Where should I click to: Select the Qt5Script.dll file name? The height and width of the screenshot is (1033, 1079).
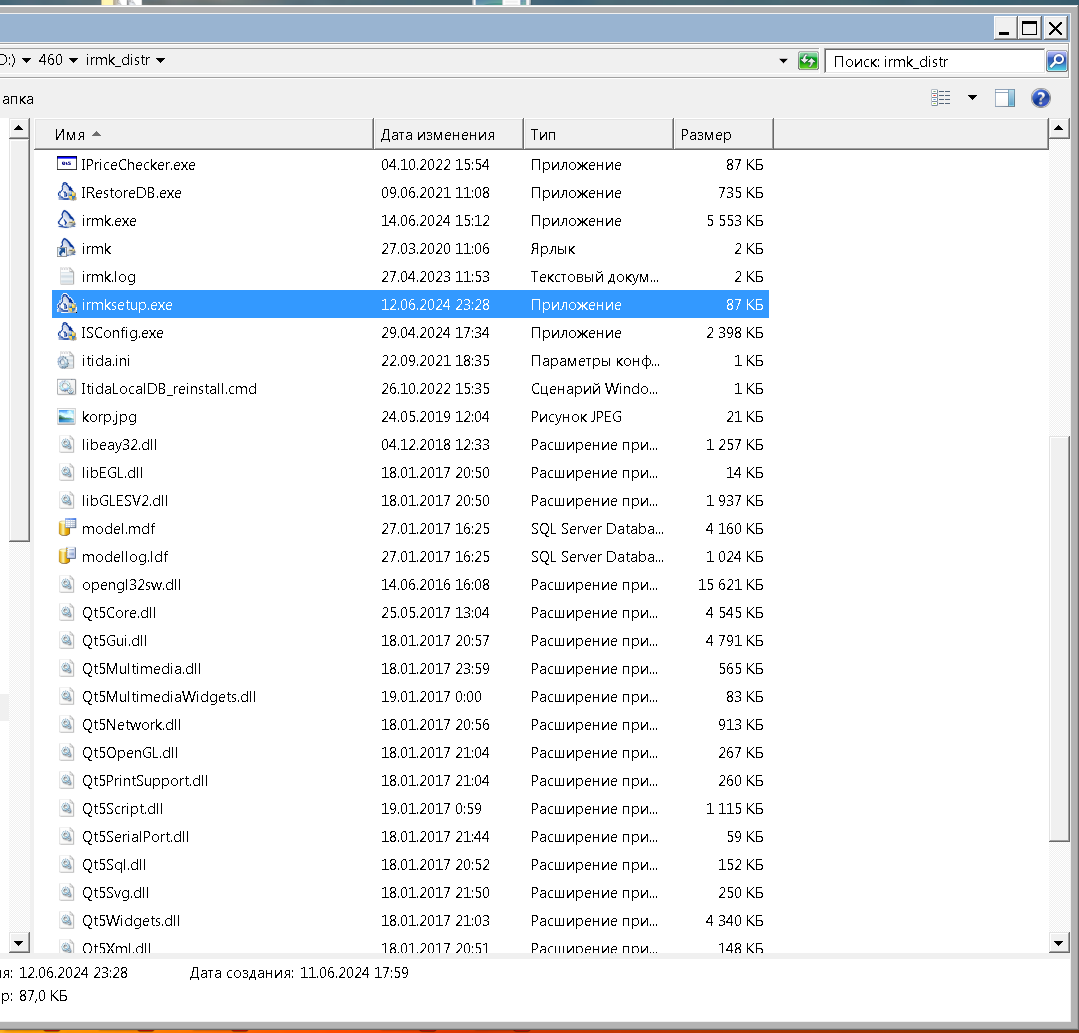point(122,809)
